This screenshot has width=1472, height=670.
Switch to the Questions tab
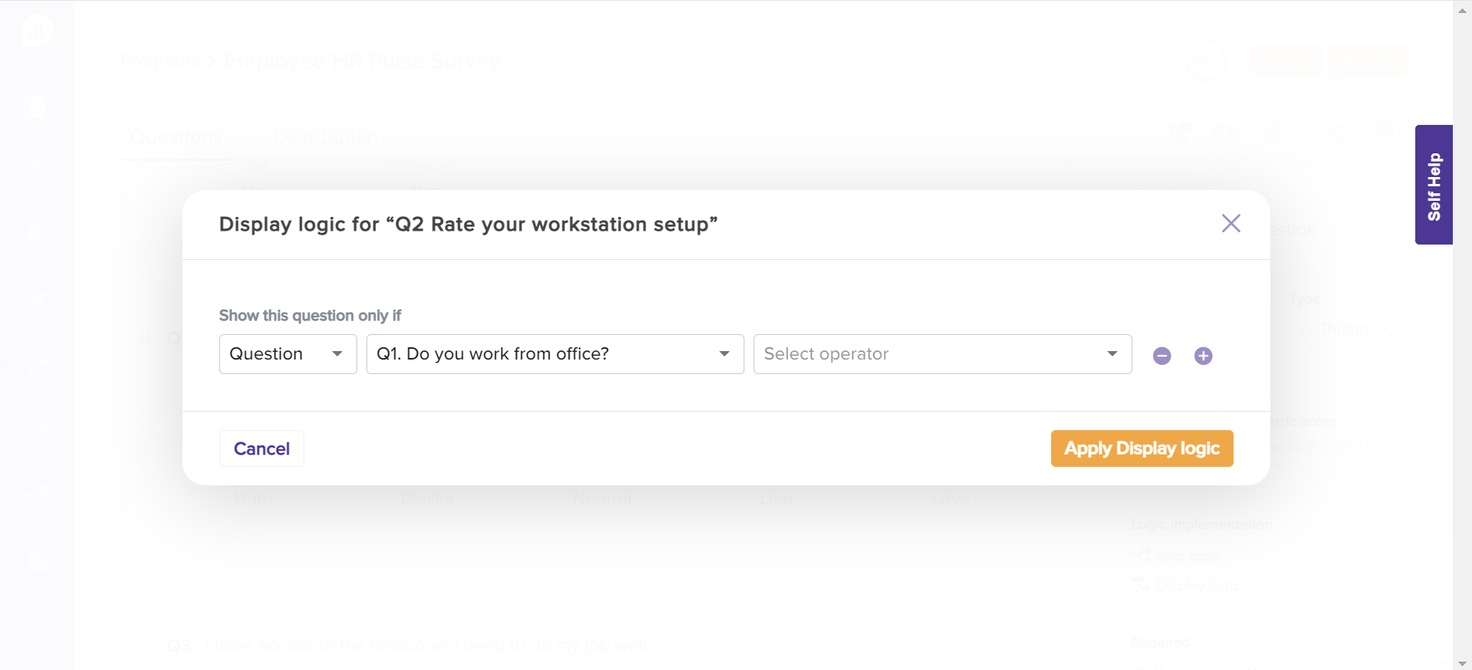[x=176, y=138]
